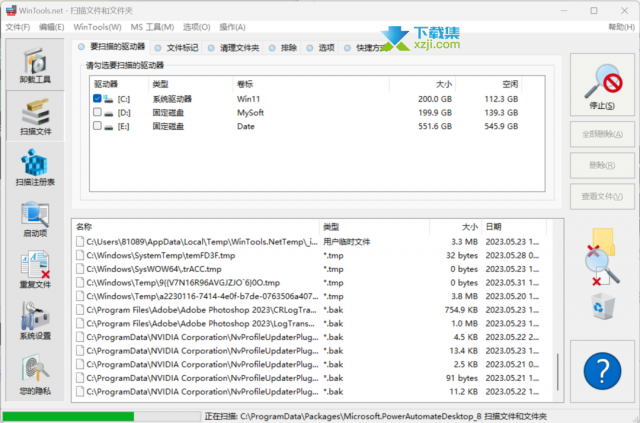640x423 pixels.
Task: Click the WinTools.net app icon in title bar
Action: click(x=11, y=10)
